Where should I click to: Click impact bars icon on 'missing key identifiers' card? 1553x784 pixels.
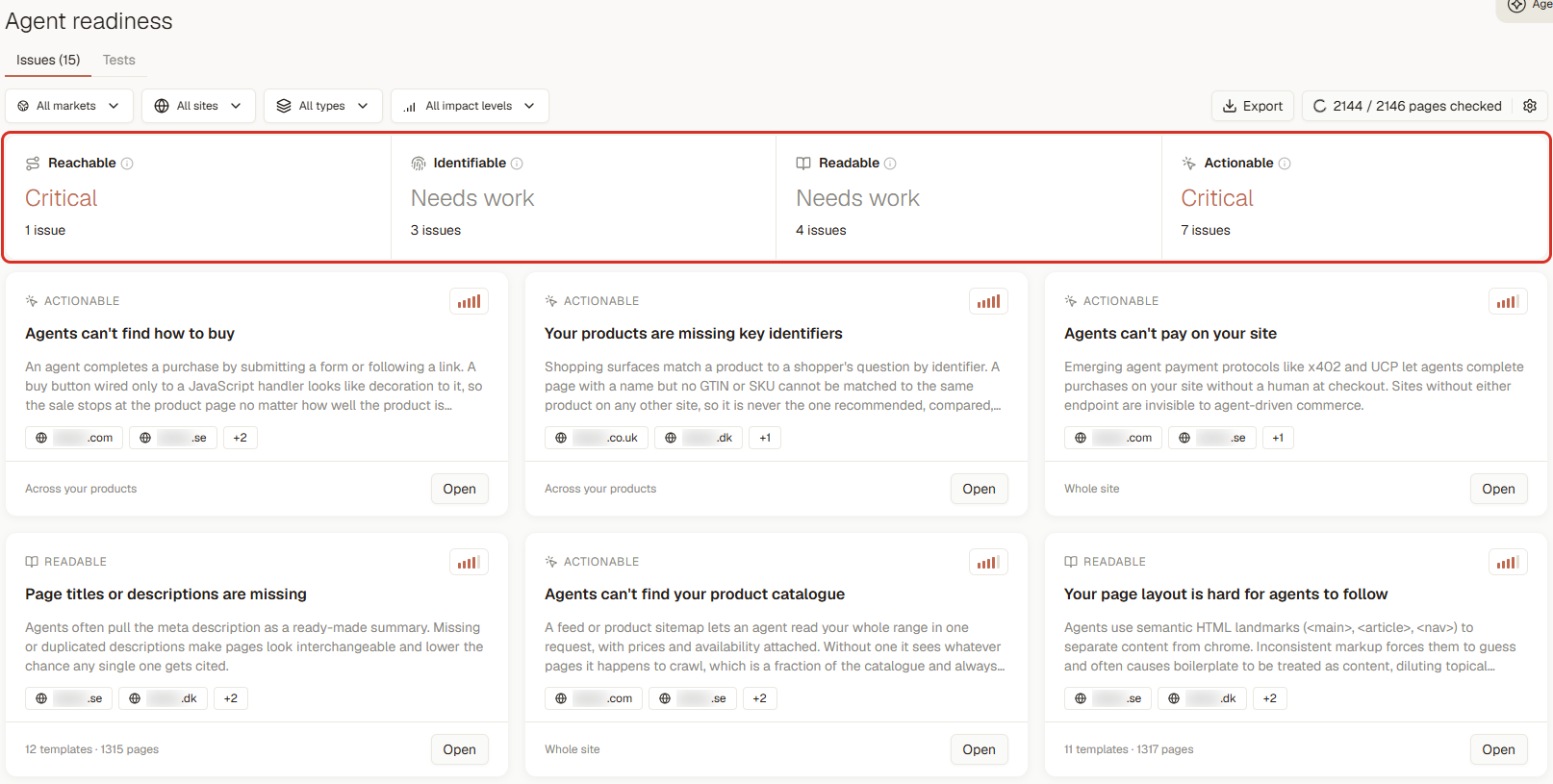989,301
